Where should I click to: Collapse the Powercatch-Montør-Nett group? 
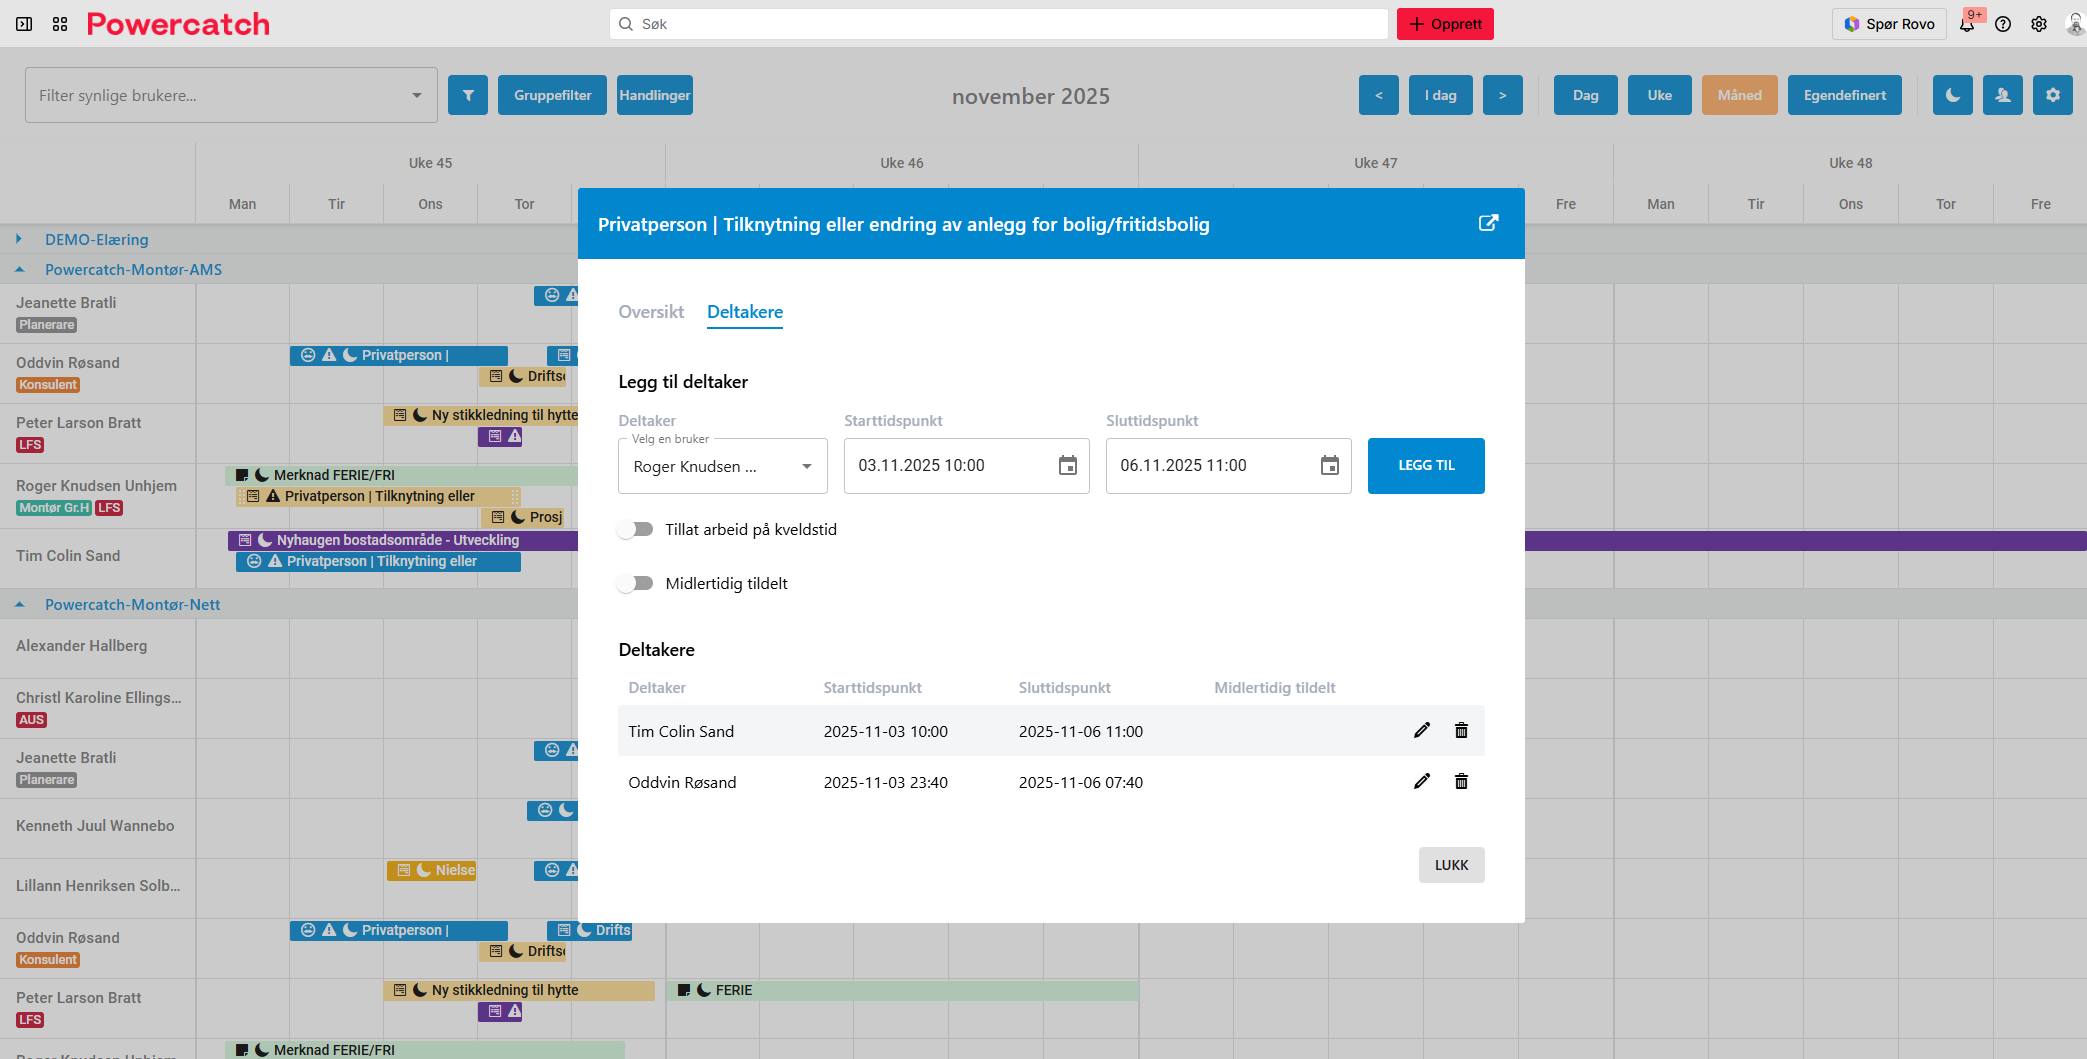19,604
